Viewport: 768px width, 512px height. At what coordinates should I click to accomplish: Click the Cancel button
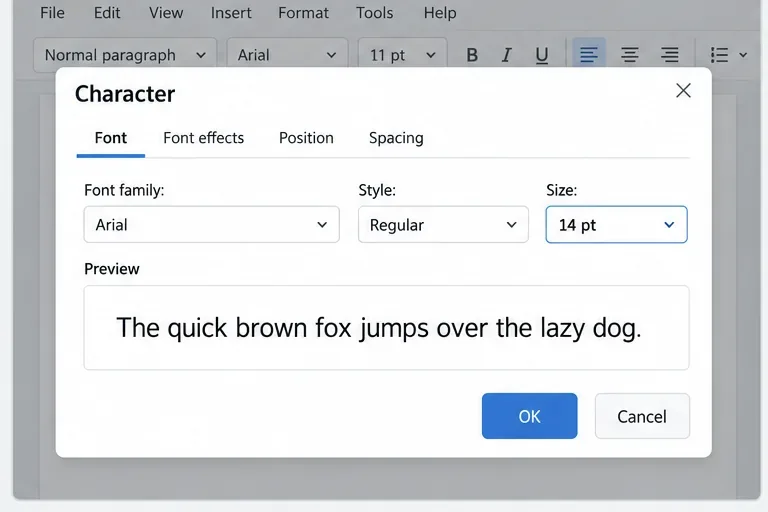coord(642,416)
